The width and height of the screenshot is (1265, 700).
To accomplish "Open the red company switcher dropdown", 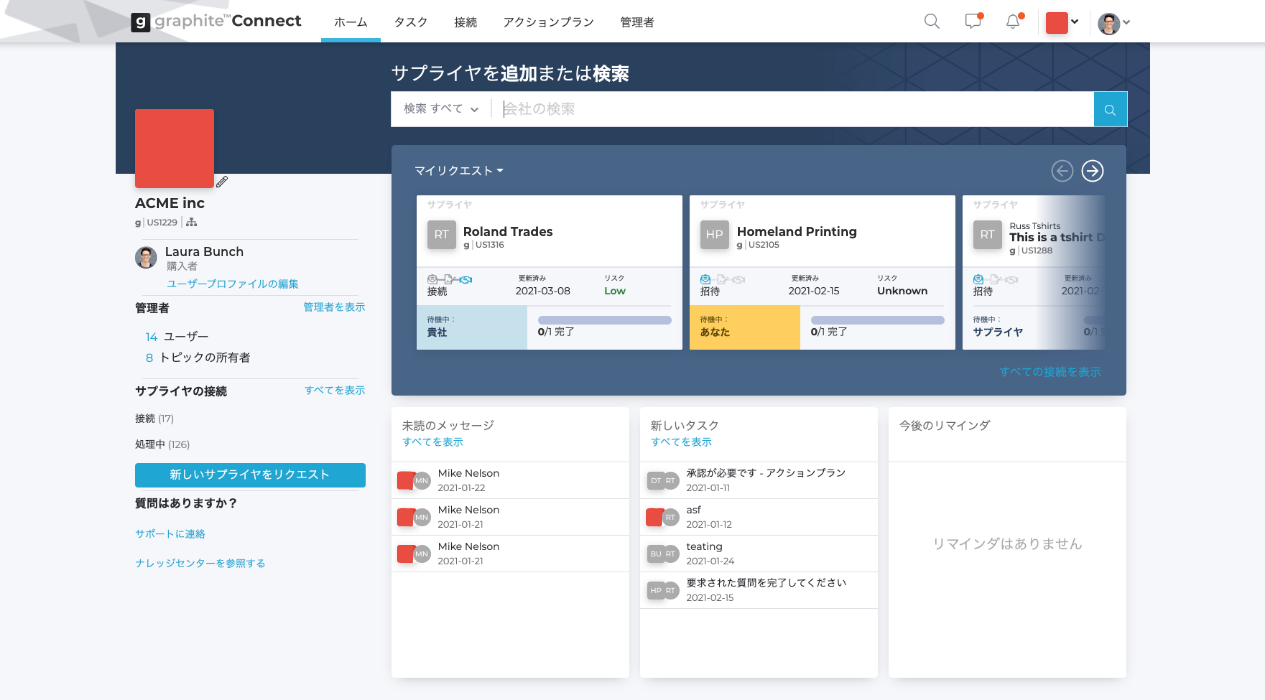I will tap(1062, 22).
